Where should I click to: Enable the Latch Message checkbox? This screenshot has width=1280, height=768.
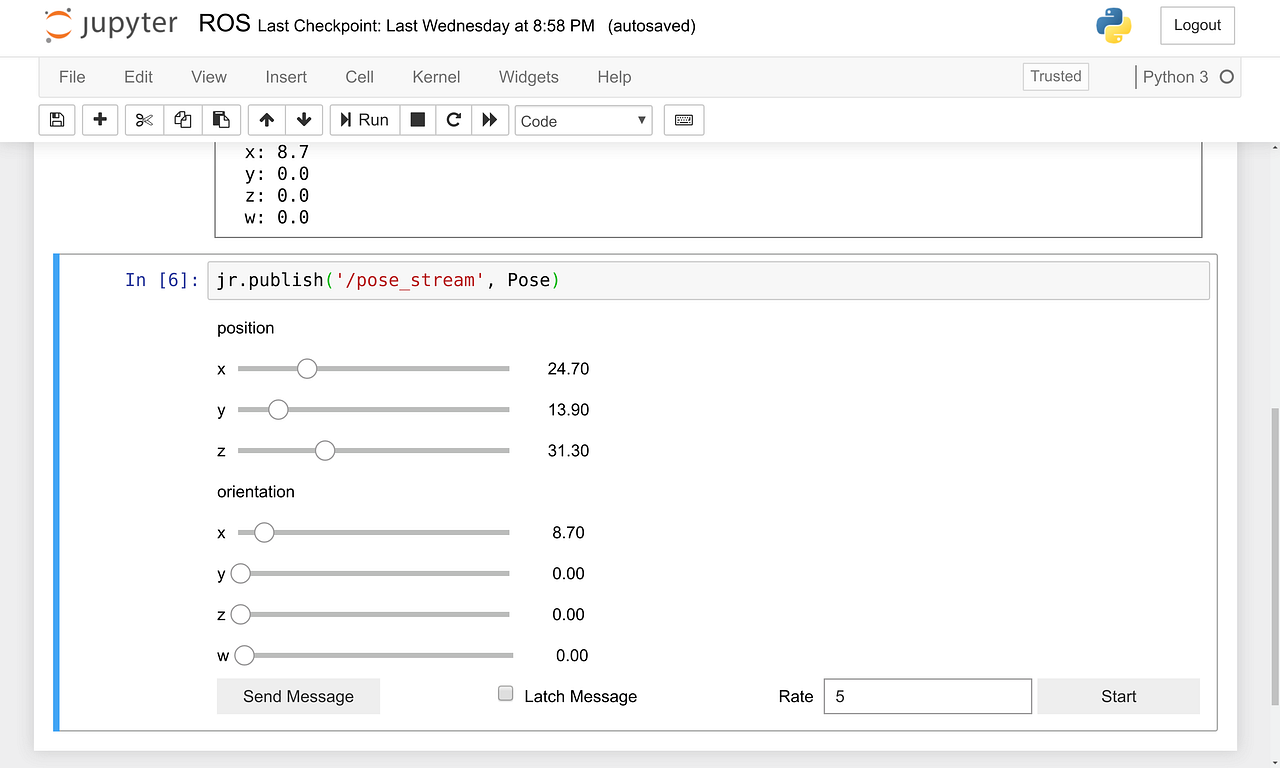click(x=505, y=692)
